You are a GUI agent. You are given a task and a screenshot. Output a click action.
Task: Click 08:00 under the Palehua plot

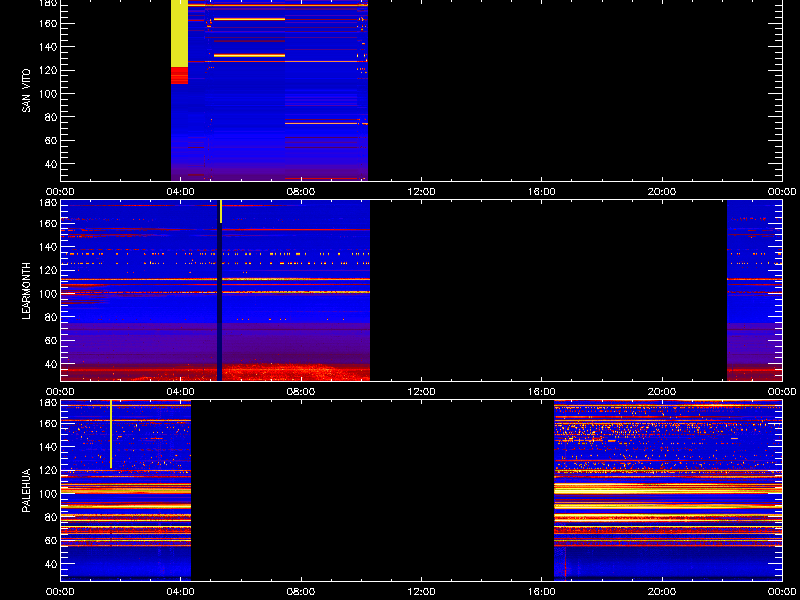301,592
